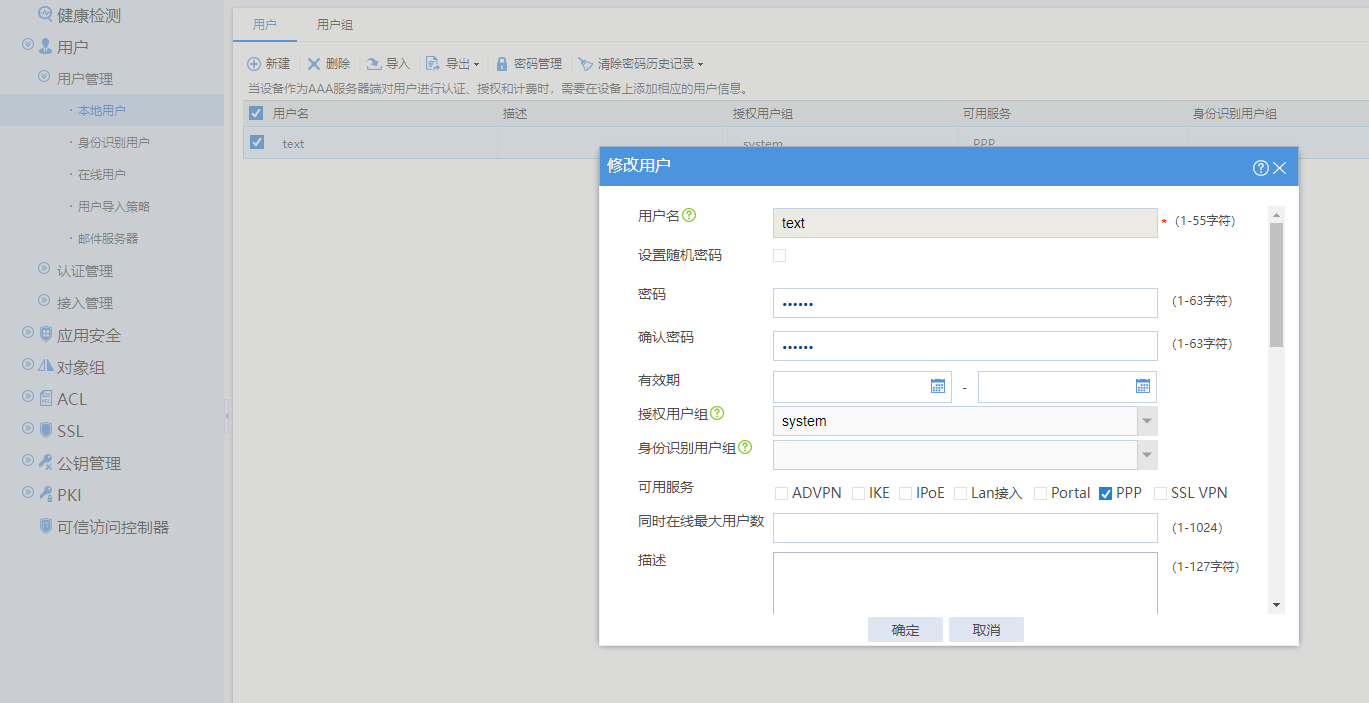
Task: Click the 确定 button
Action: click(x=905, y=630)
